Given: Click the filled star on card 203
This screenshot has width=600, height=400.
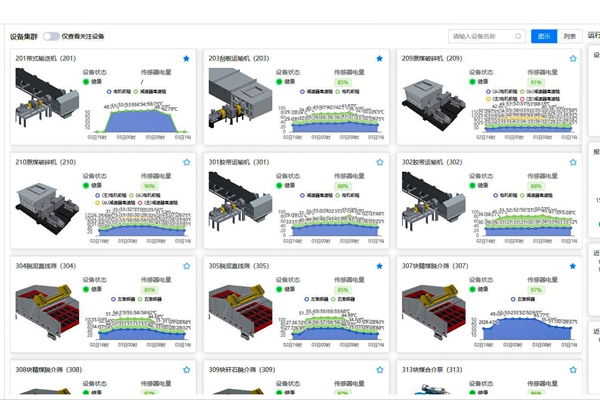Looking at the screenshot, I should pos(380,59).
